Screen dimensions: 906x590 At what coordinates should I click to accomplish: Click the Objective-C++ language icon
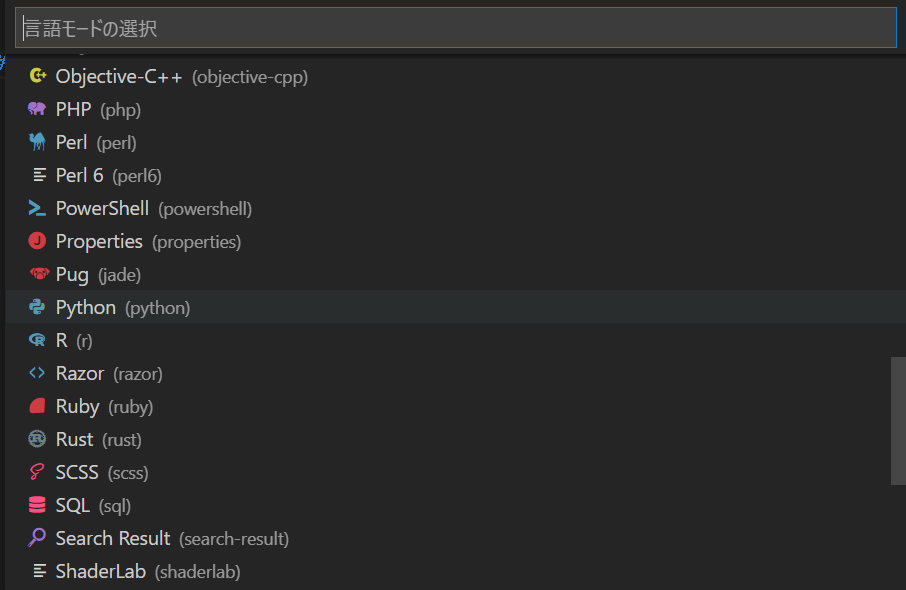[38, 76]
